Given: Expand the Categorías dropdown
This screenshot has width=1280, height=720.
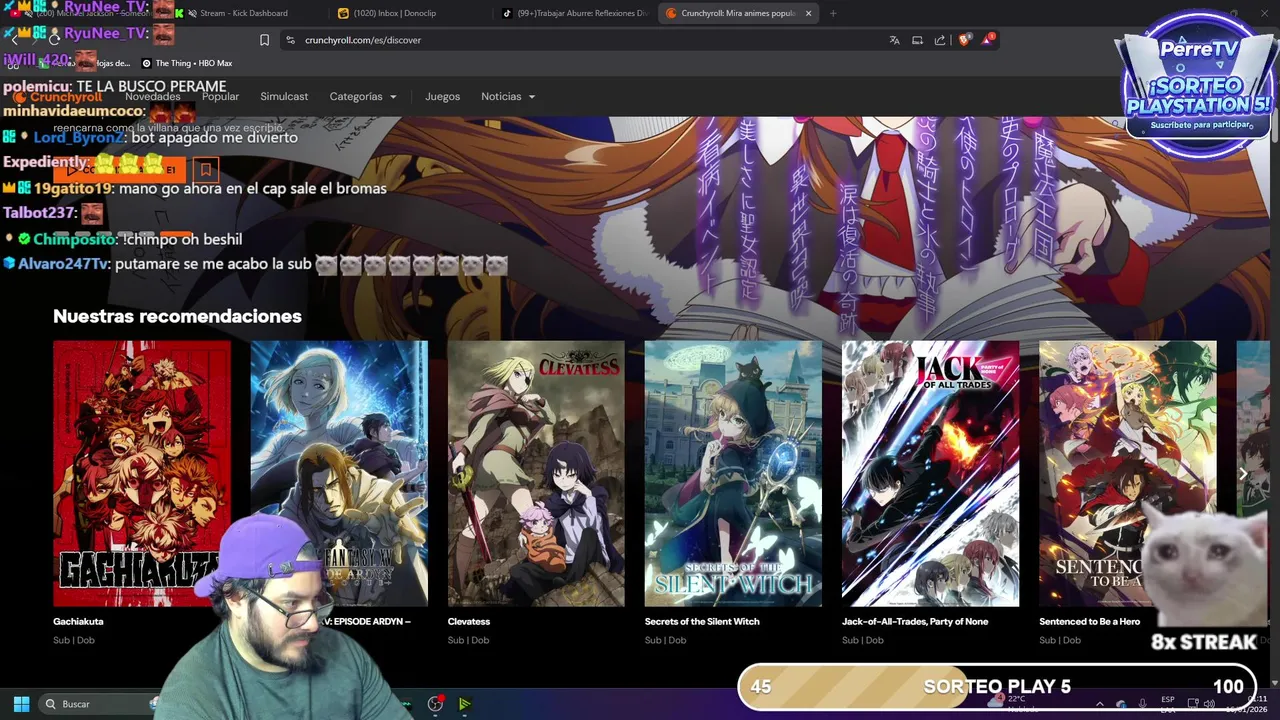Looking at the screenshot, I should click(x=363, y=96).
